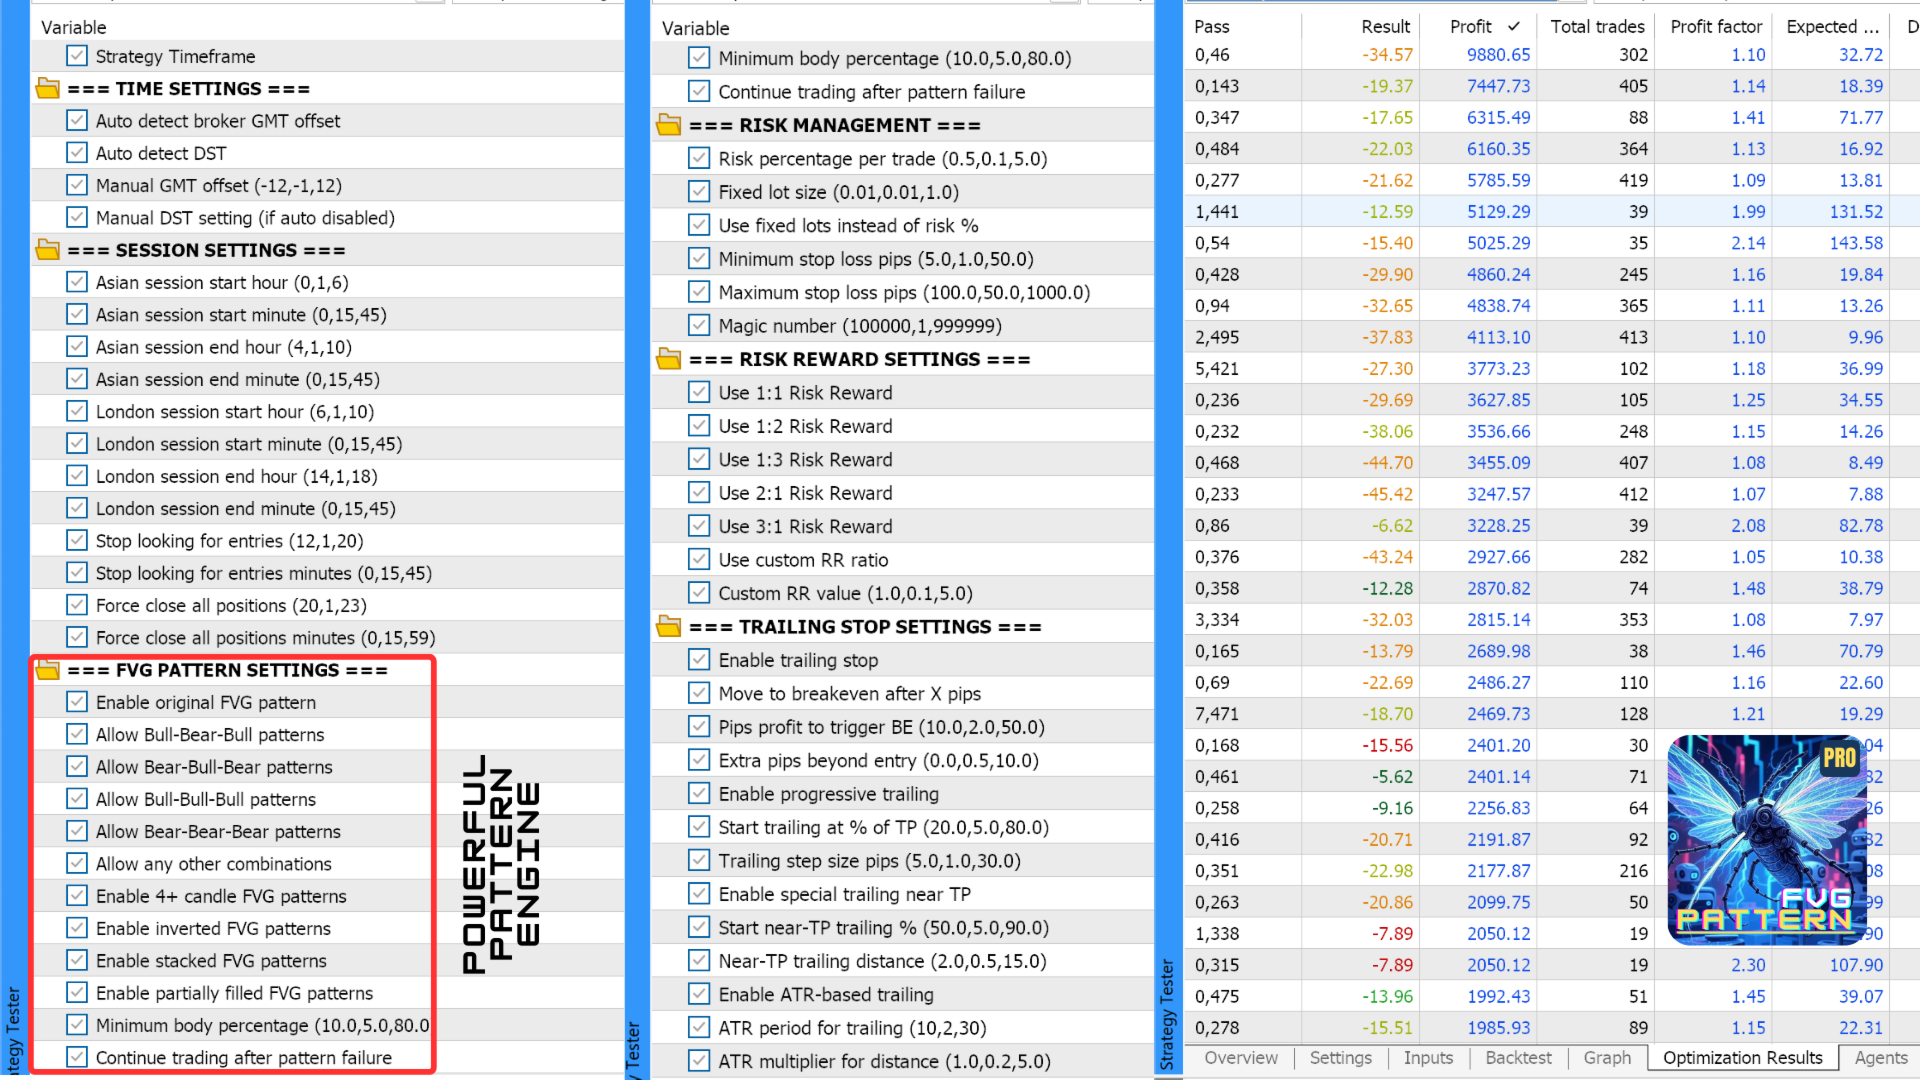Sort by Total trades column header

tap(1597, 27)
